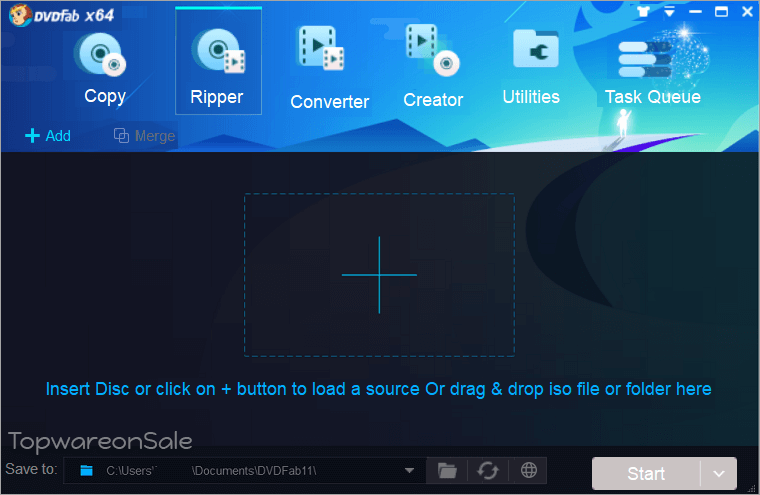Click the Merge button
The width and height of the screenshot is (760, 495).
(144, 136)
